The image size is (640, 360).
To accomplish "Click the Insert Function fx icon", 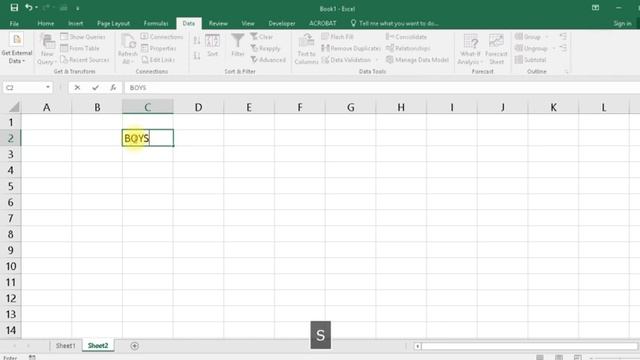I will [x=113, y=87].
